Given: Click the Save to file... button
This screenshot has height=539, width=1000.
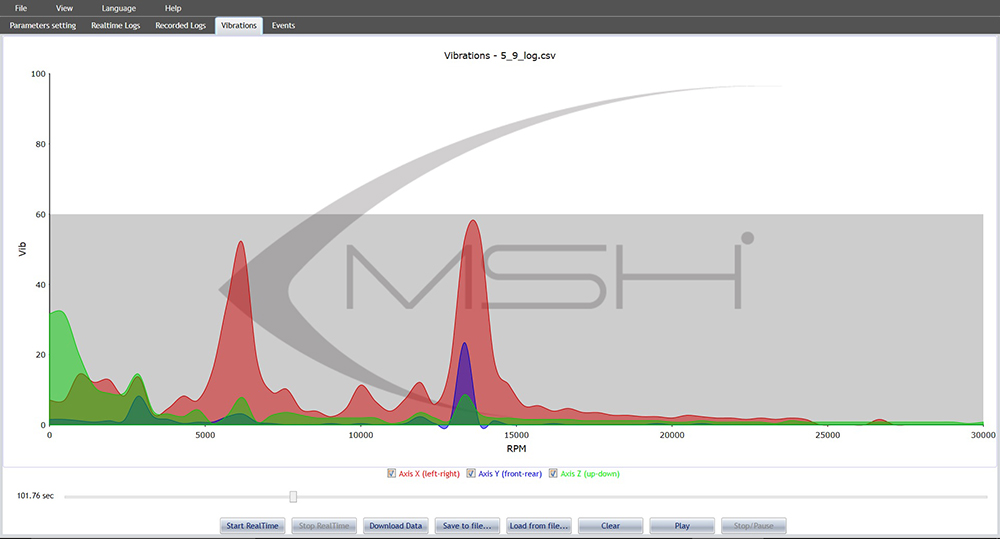Looking at the screenshot, I should tap(467, 526).
